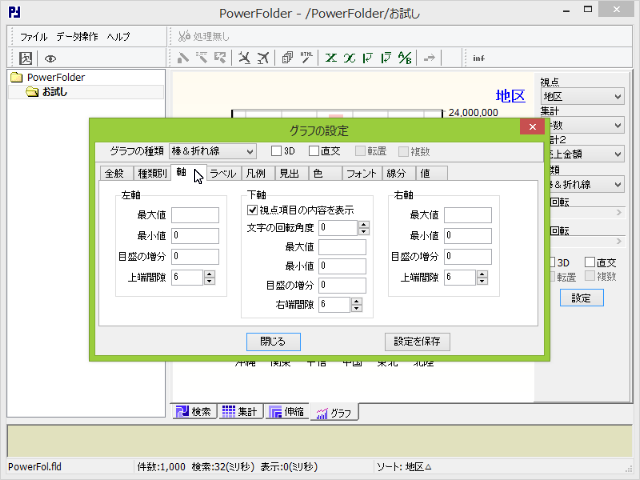Image resolution: width=640 pixels, height=480 pixels.
Task: Increase 文字の回転角度 with up arrow
Action: pos(364,224)
